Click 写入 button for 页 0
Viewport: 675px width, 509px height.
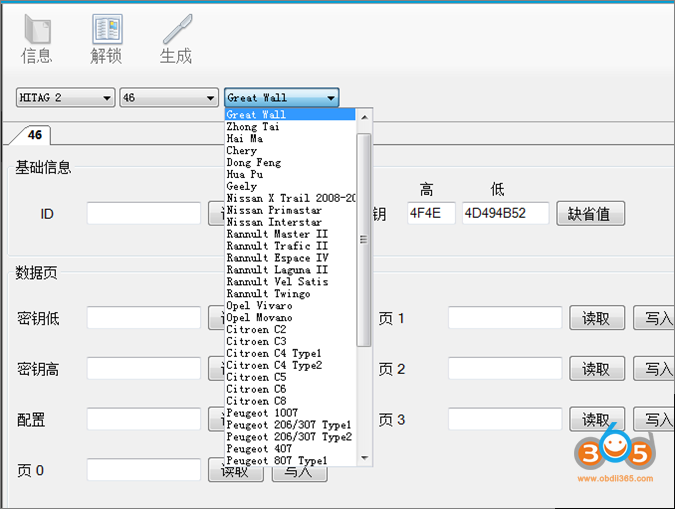300,474
